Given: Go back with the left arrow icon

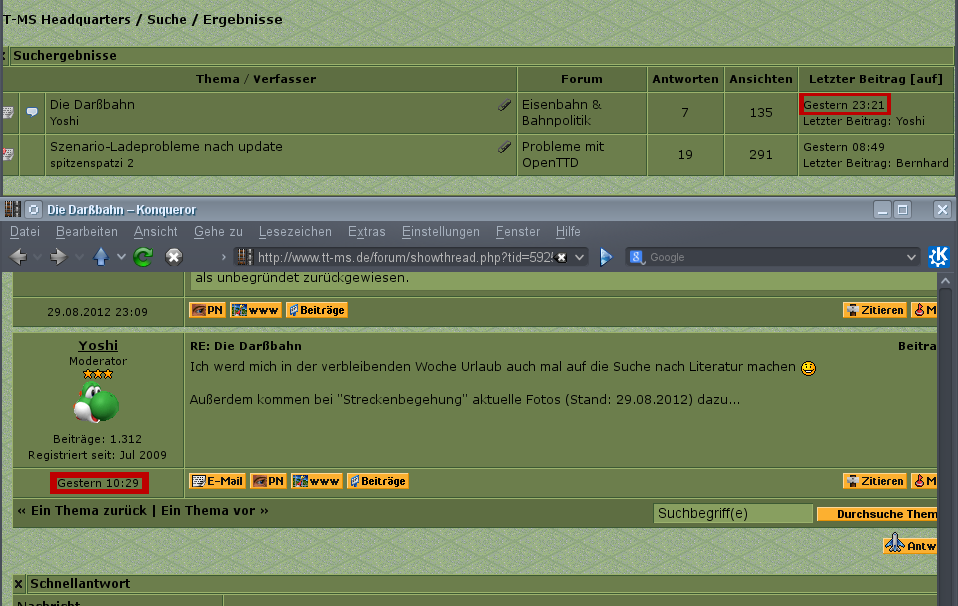Looking at the screenshot, I should 18,257.
